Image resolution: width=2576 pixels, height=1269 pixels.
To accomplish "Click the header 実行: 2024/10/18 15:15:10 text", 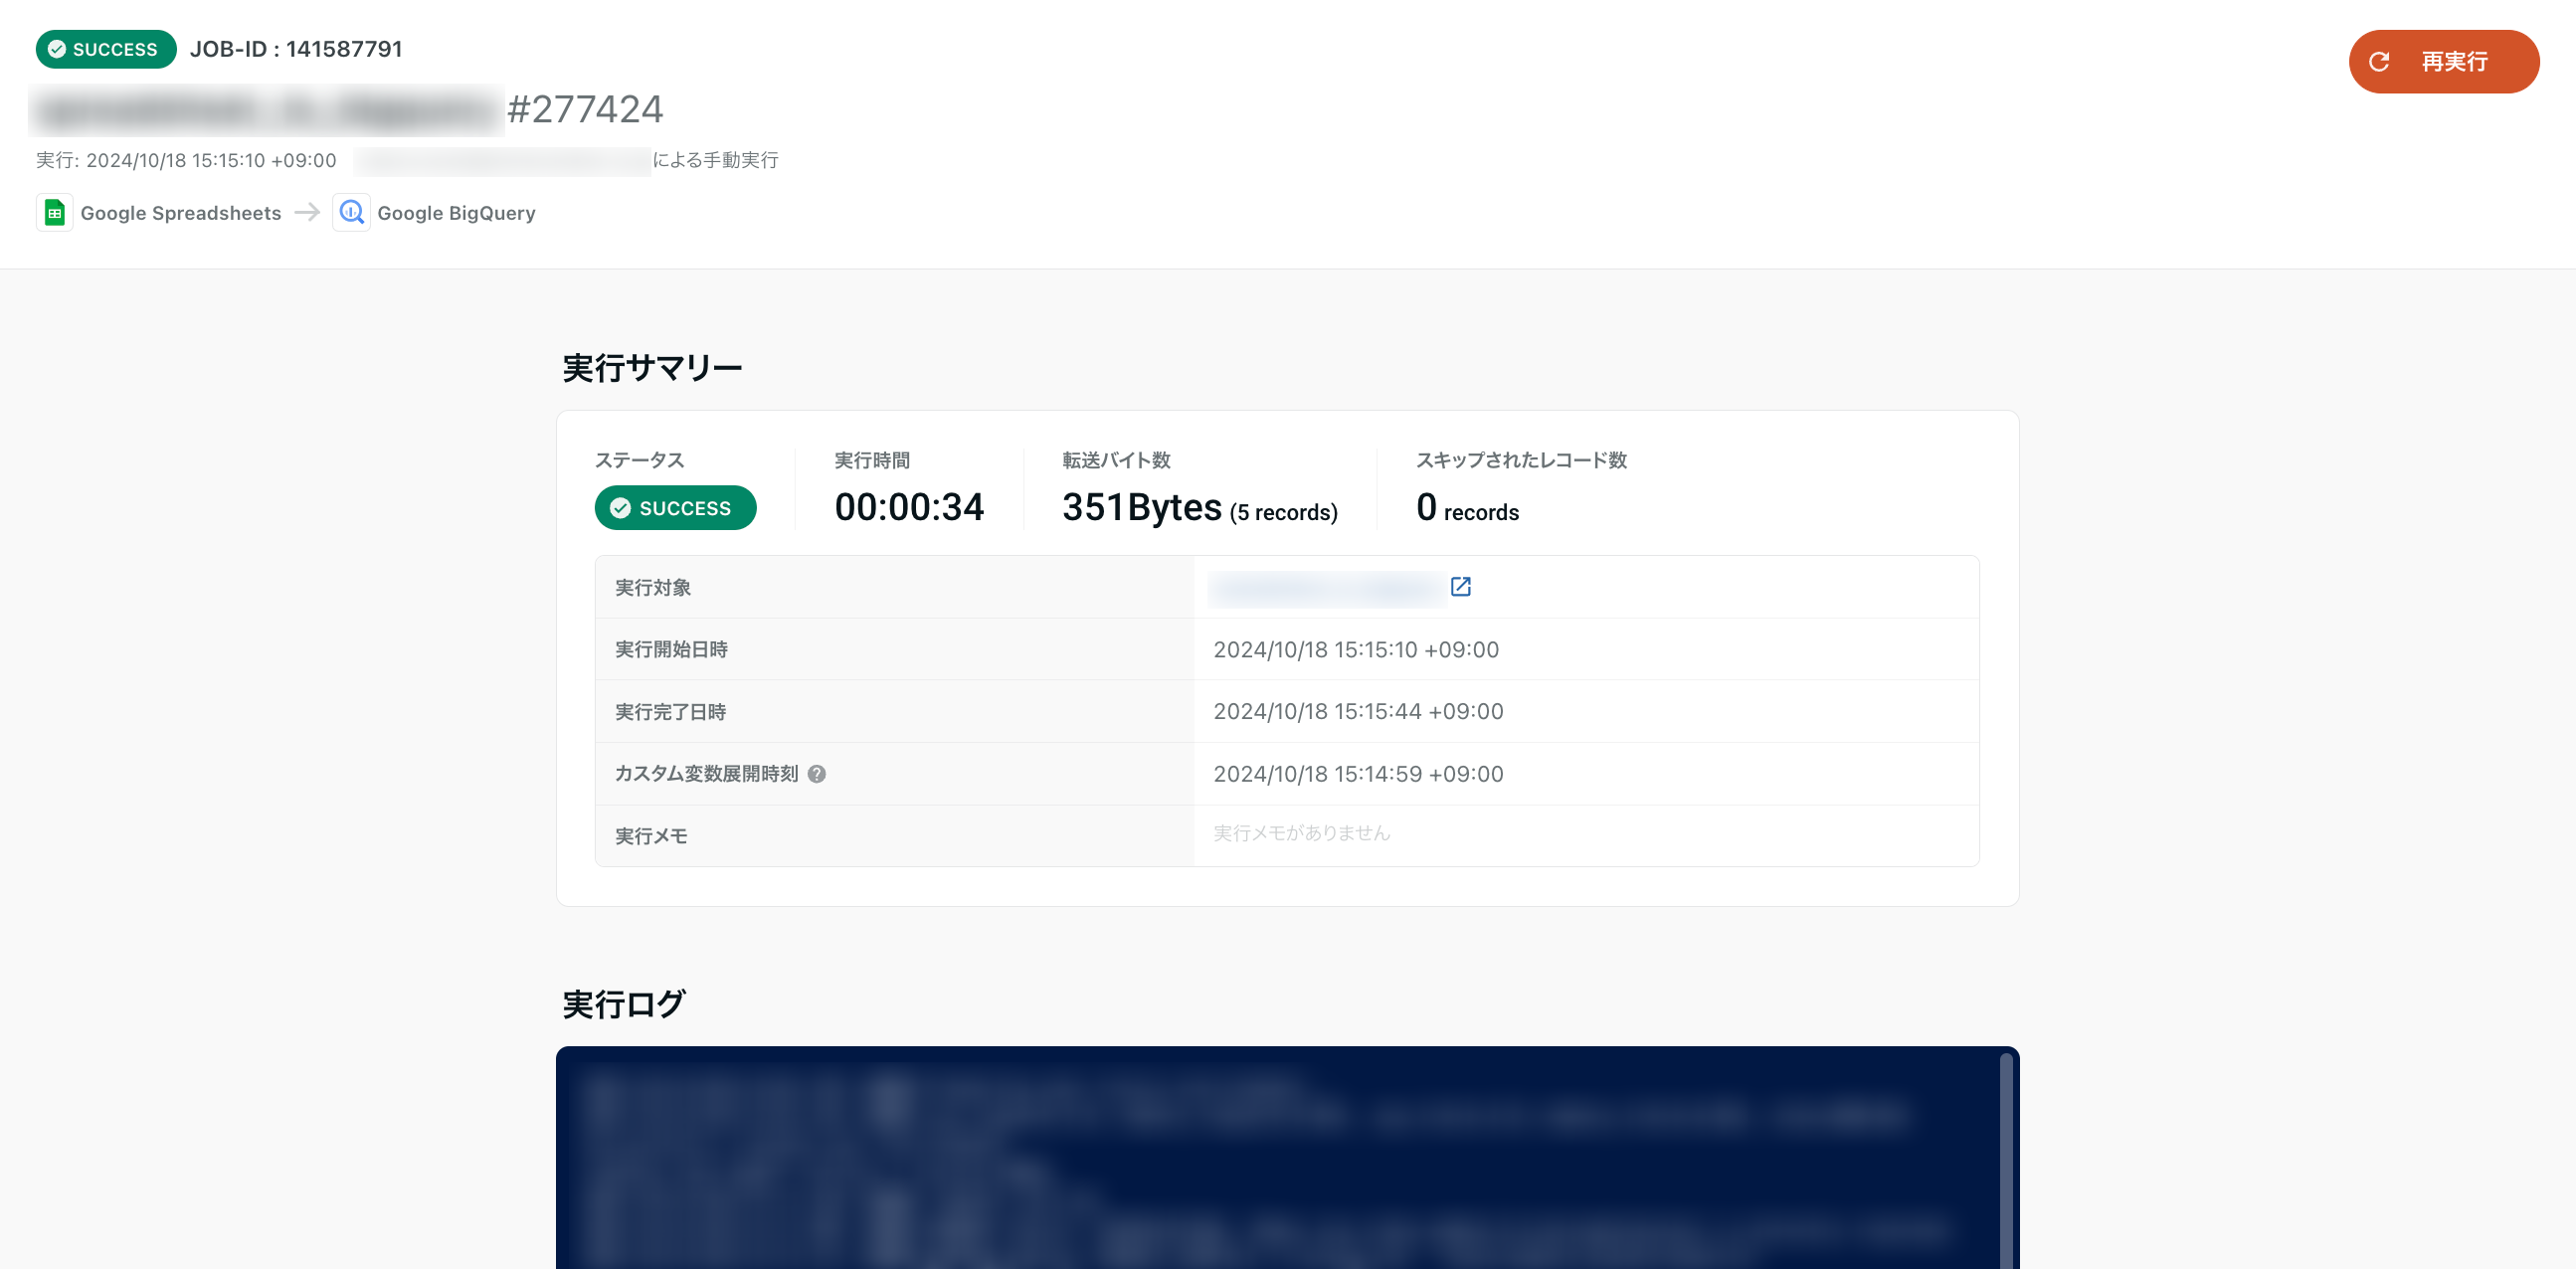I will (x=186, y=160).
